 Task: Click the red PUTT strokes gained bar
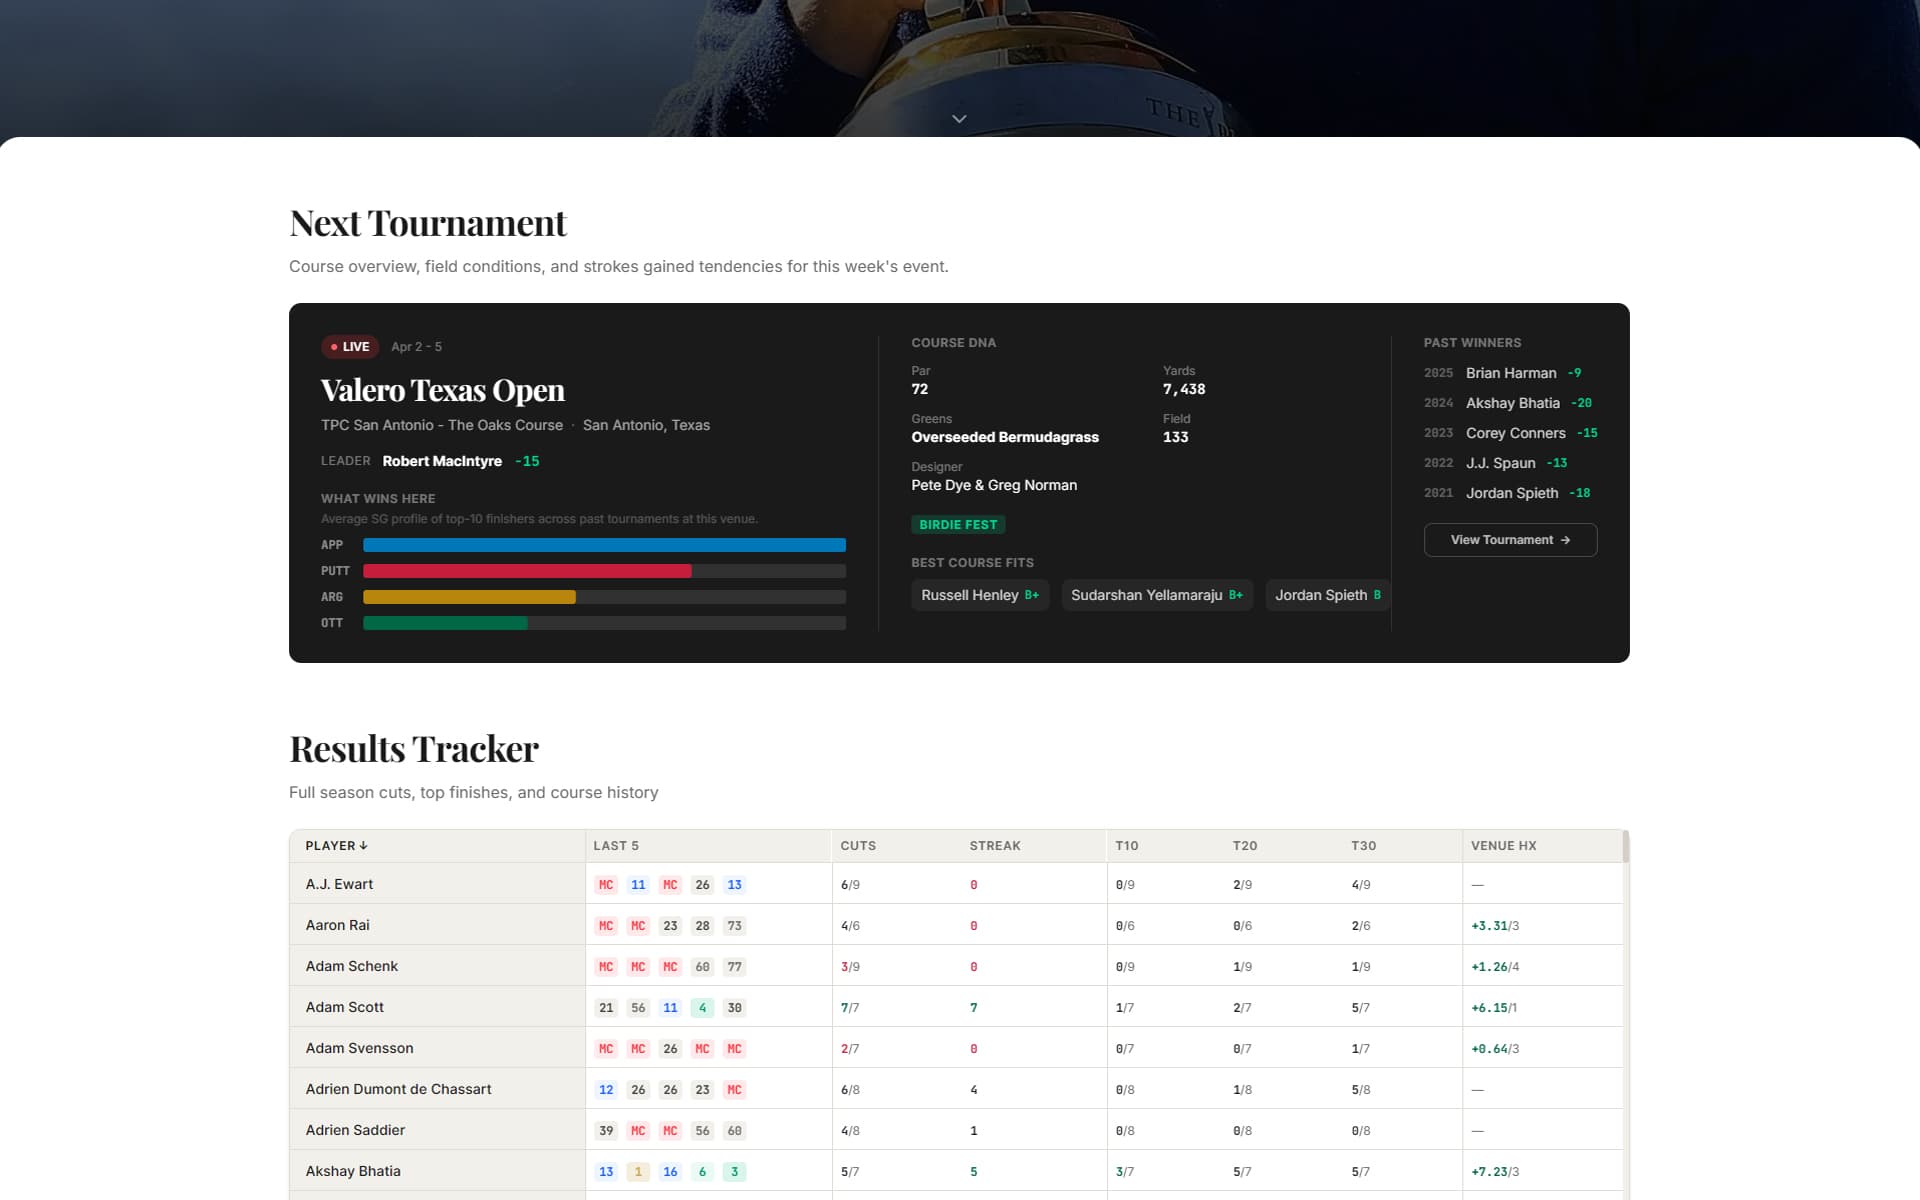[x=527, y=571]
